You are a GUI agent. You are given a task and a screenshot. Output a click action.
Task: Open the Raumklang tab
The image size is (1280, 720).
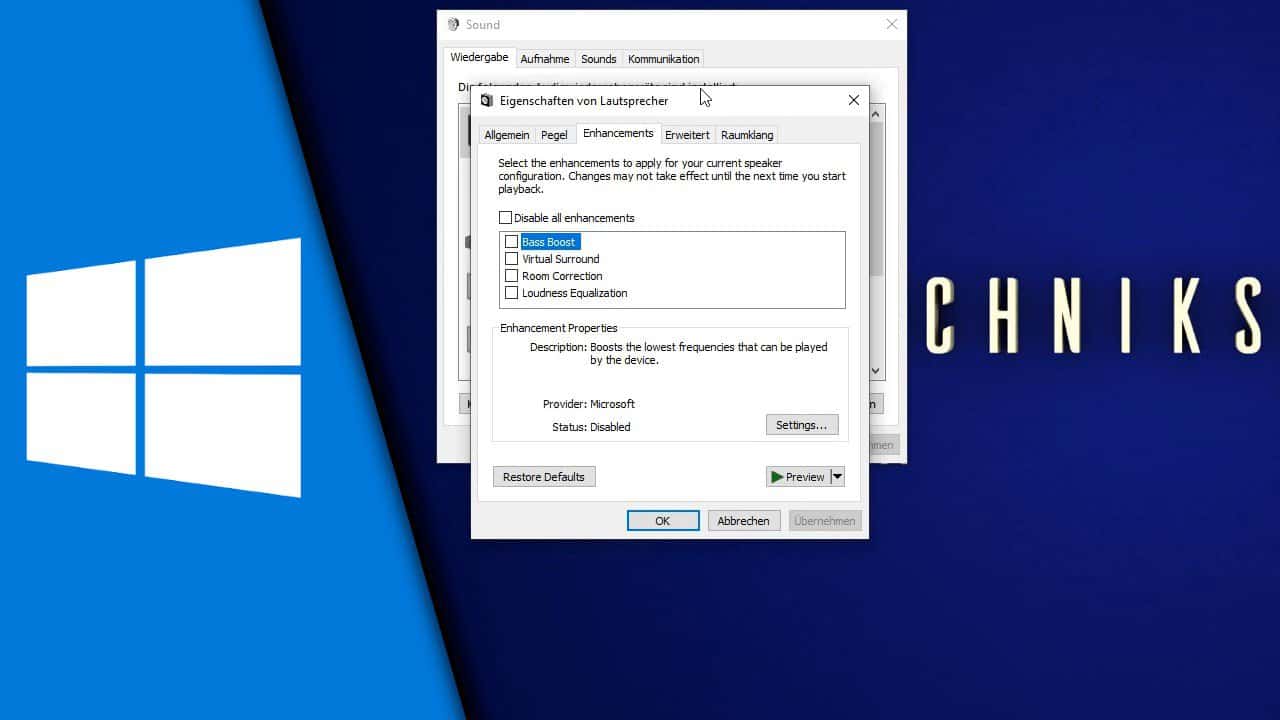pos(747,135)
